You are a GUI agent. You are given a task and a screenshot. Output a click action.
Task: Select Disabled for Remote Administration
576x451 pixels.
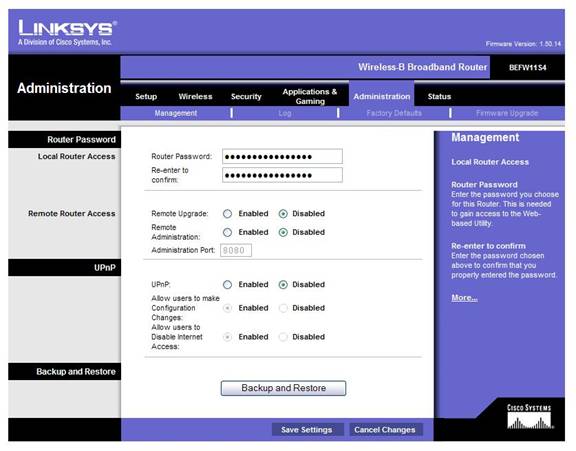[x=283, y=232]
